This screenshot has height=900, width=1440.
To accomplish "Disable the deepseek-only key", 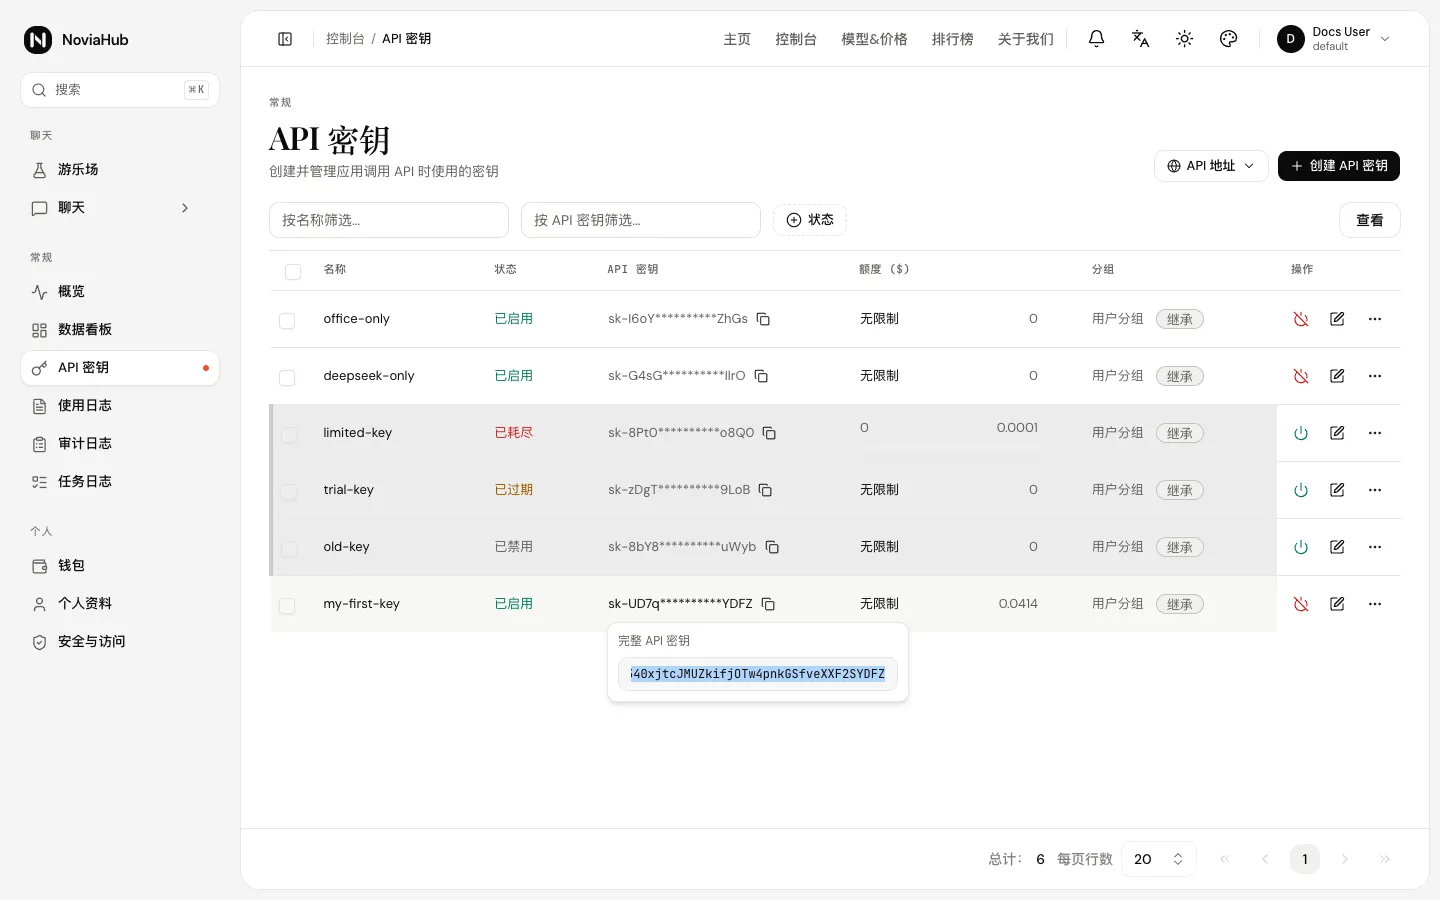I will [1301, 376].
